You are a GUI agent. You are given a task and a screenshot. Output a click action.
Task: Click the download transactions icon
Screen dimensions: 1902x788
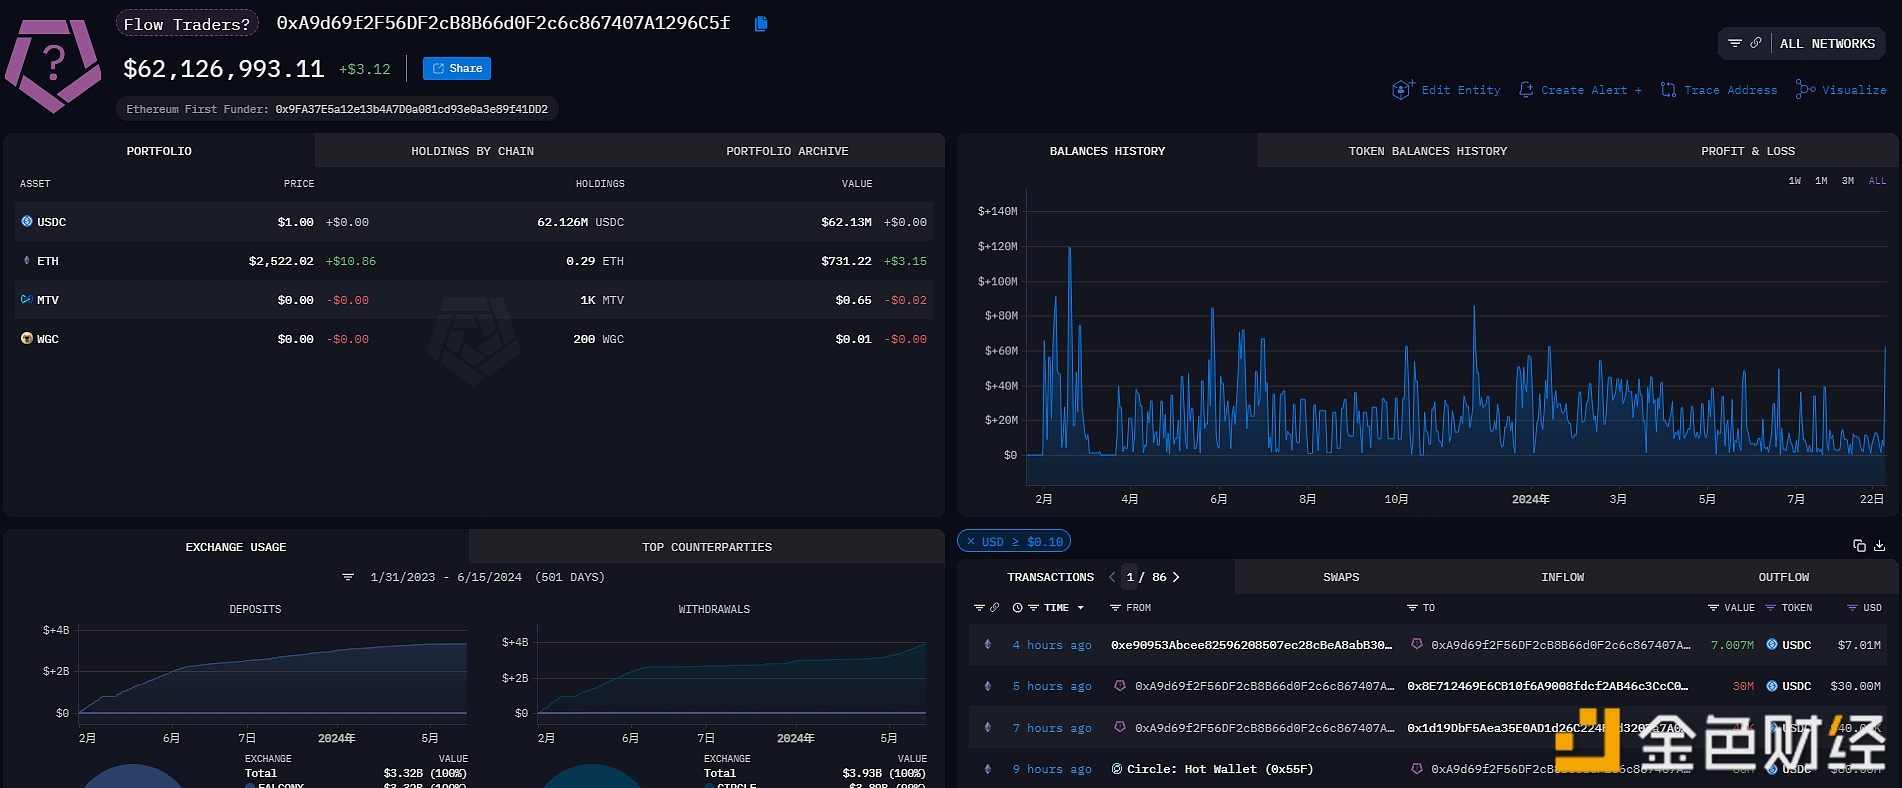coord(1880,545)
